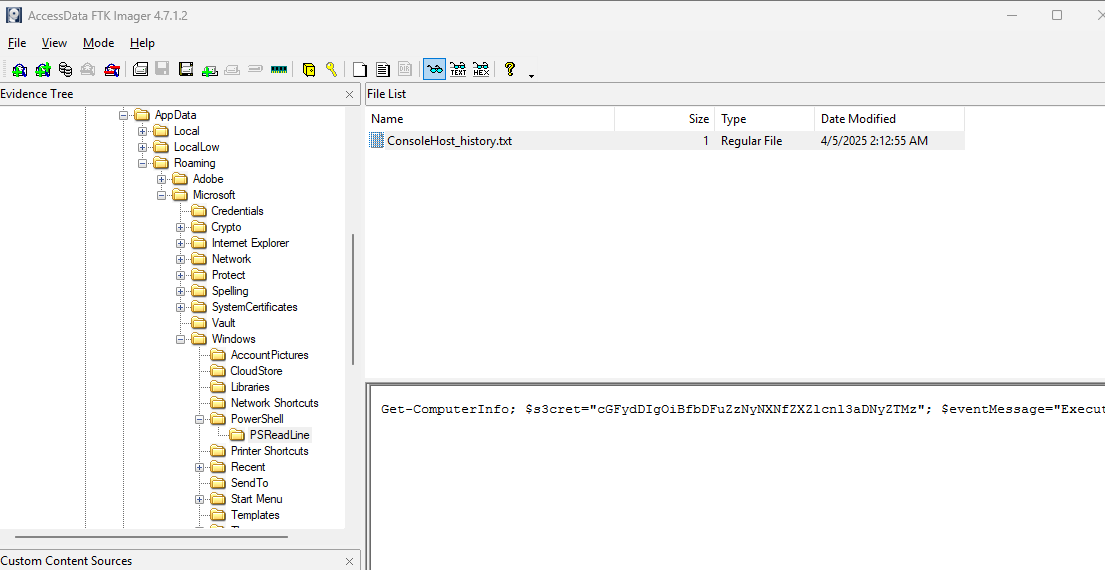The image size is (1105, 570).
Task: Expand the Crypto folder node
Action: [180, 227]
